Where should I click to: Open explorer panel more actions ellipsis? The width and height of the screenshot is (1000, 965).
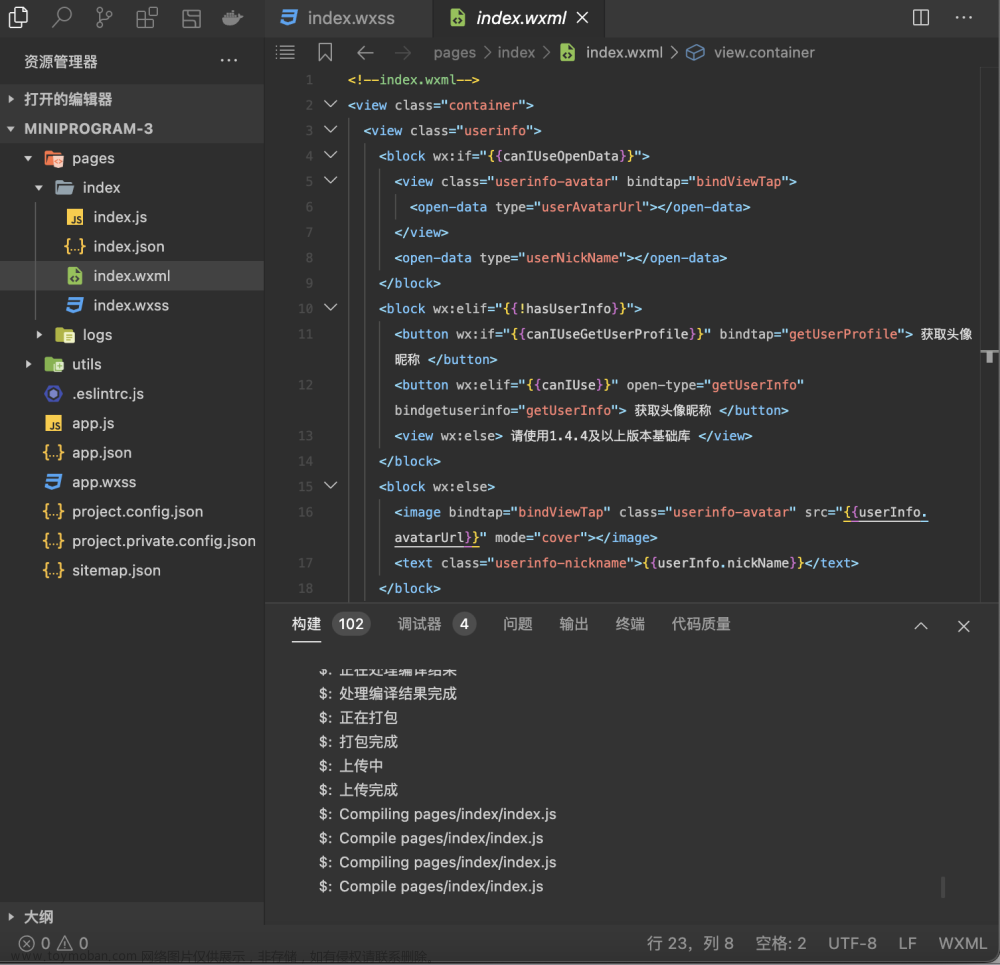228,61
